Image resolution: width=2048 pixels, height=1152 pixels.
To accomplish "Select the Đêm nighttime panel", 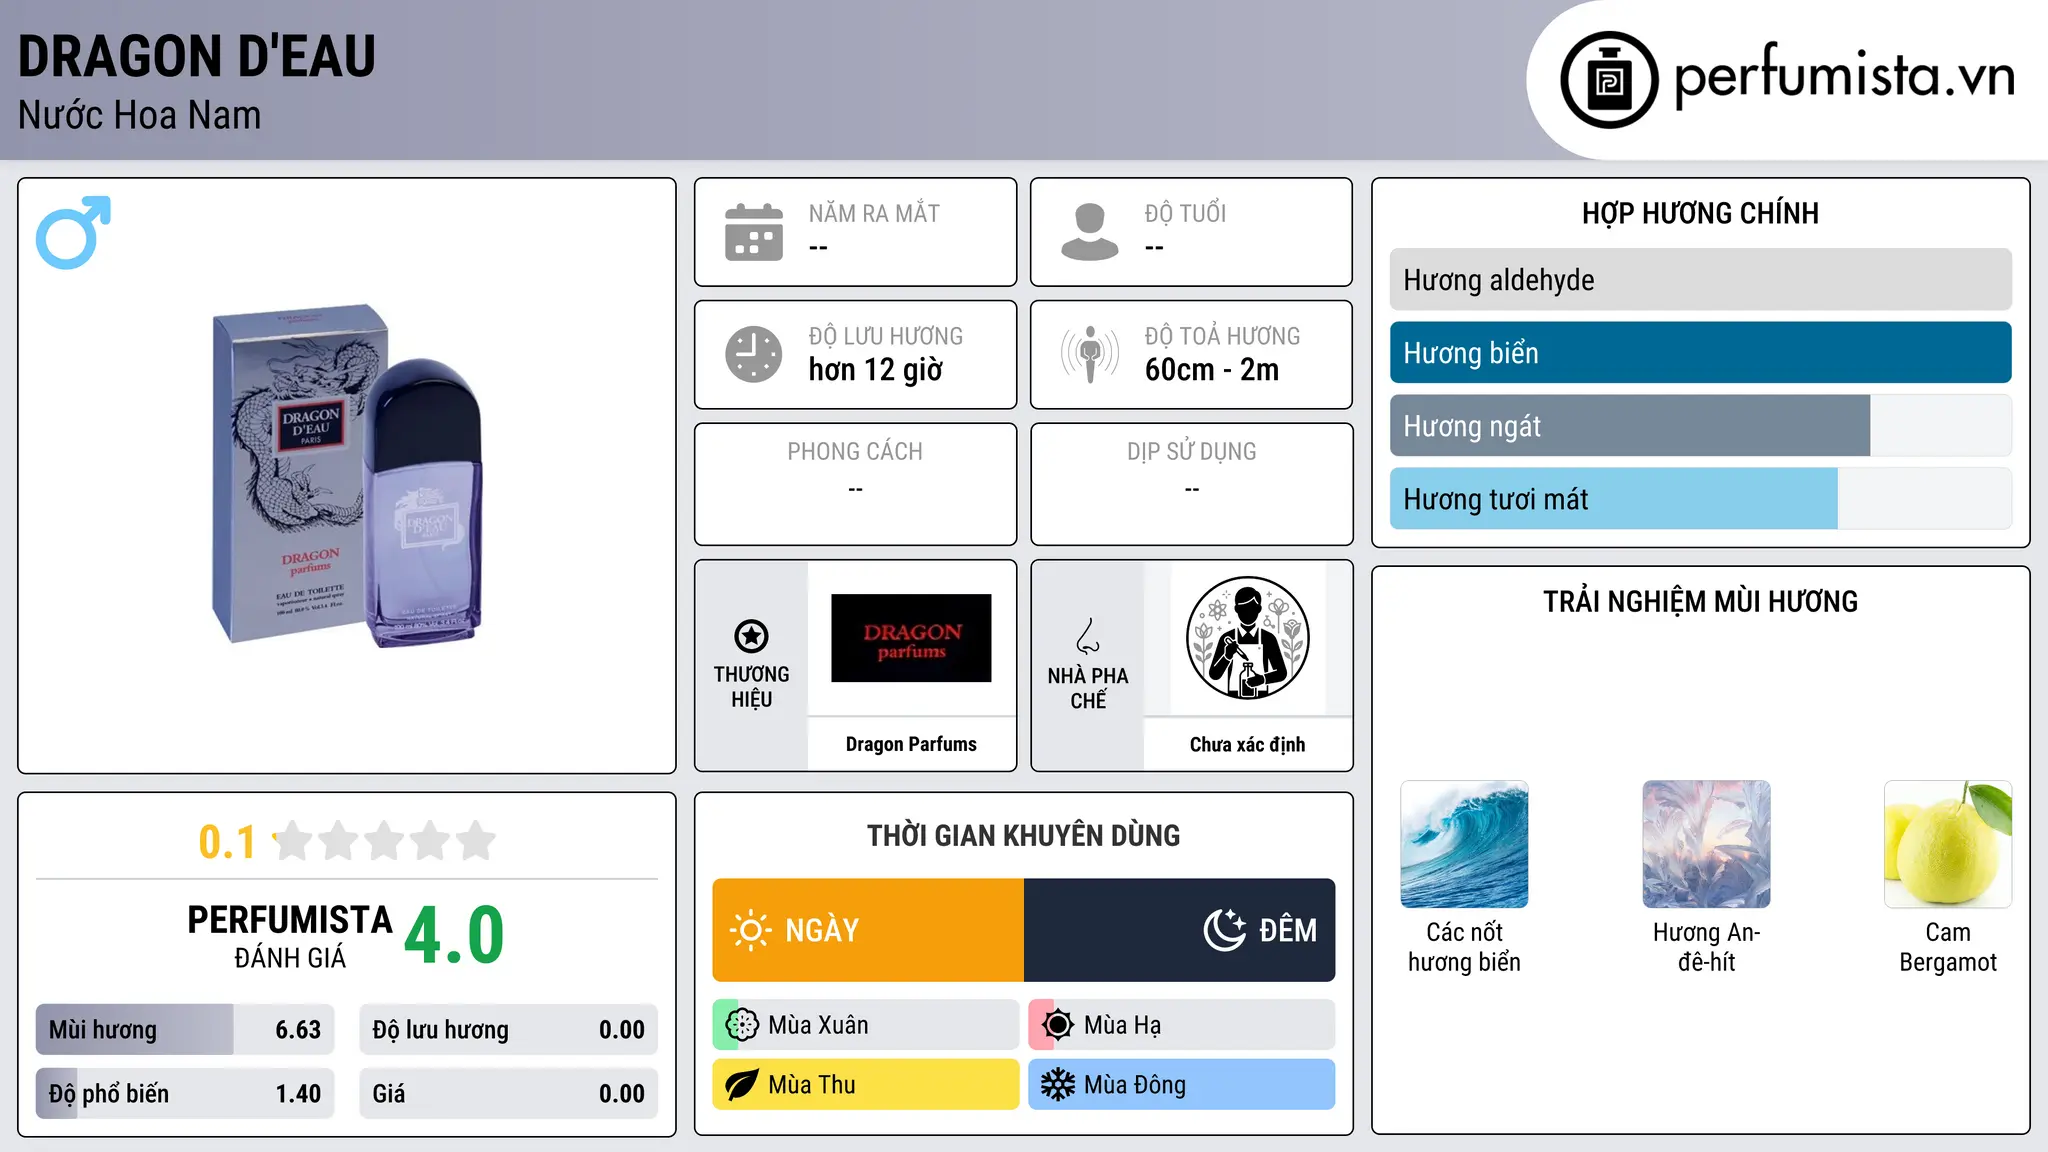I will click(1180, 930).
